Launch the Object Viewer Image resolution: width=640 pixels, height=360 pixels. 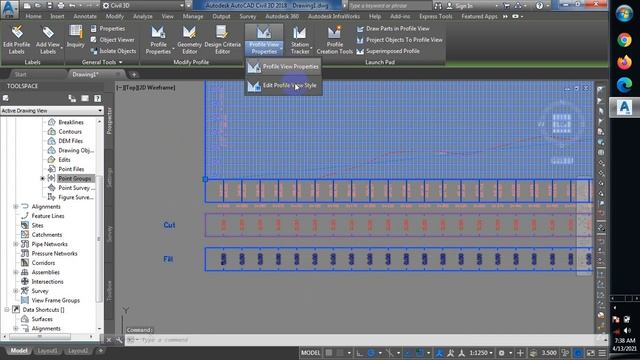112,40
